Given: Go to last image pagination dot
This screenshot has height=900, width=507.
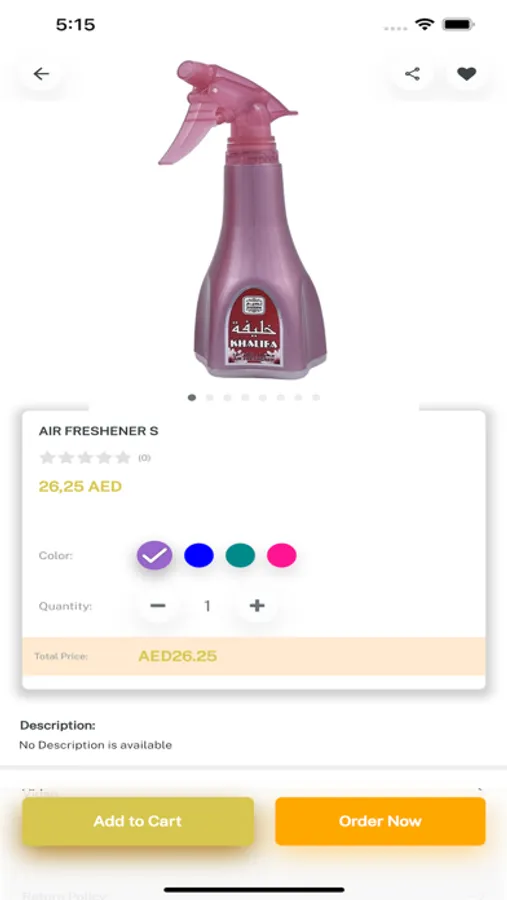Looking at the screenshot, I should (x=316, y=397).
